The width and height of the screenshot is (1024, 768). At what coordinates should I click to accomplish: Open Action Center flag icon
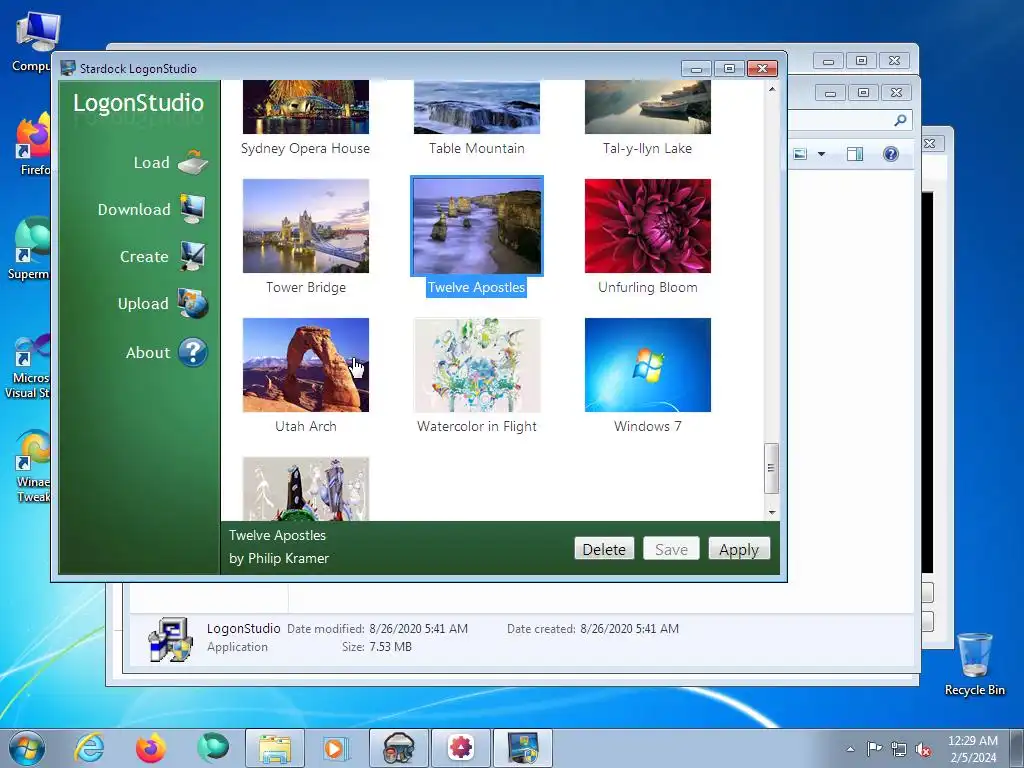pos(874,749)
